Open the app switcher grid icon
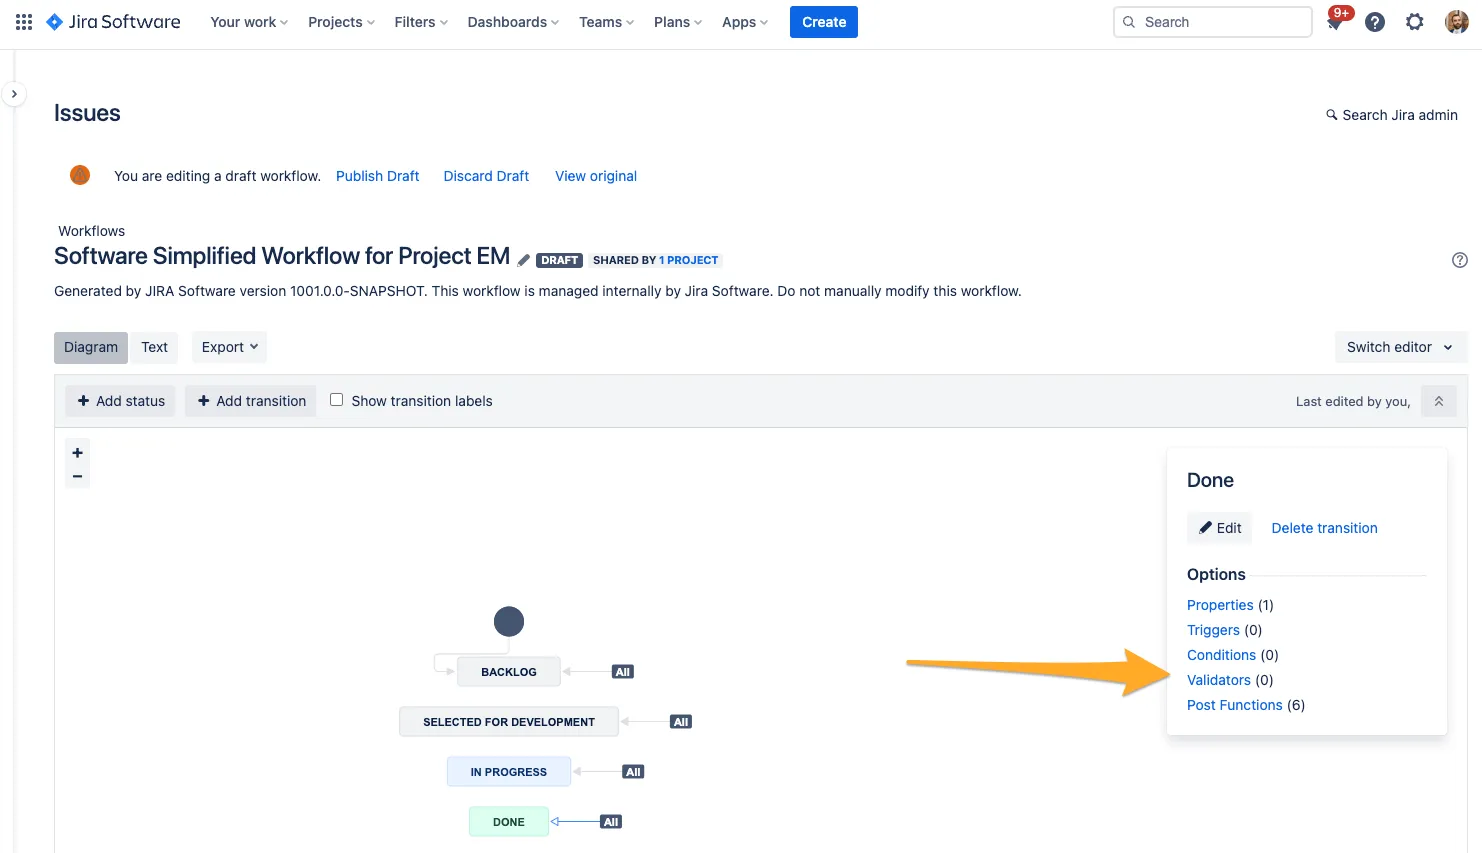 coord(24,22)
